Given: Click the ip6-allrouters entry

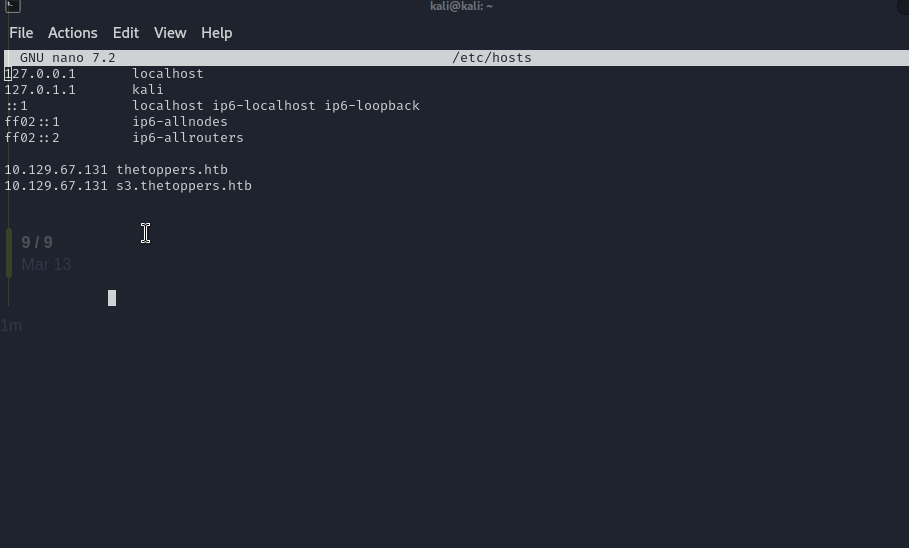Looking at the screenshot, I should click(x=188, y=138).
